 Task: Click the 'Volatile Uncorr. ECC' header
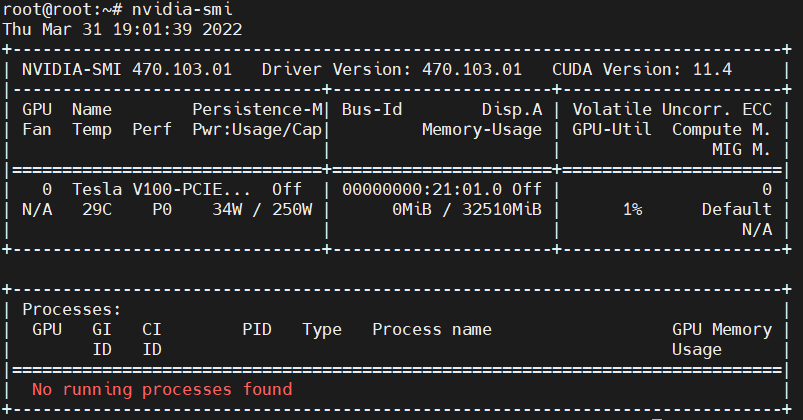pyautogui.click(x=672, y=109)
